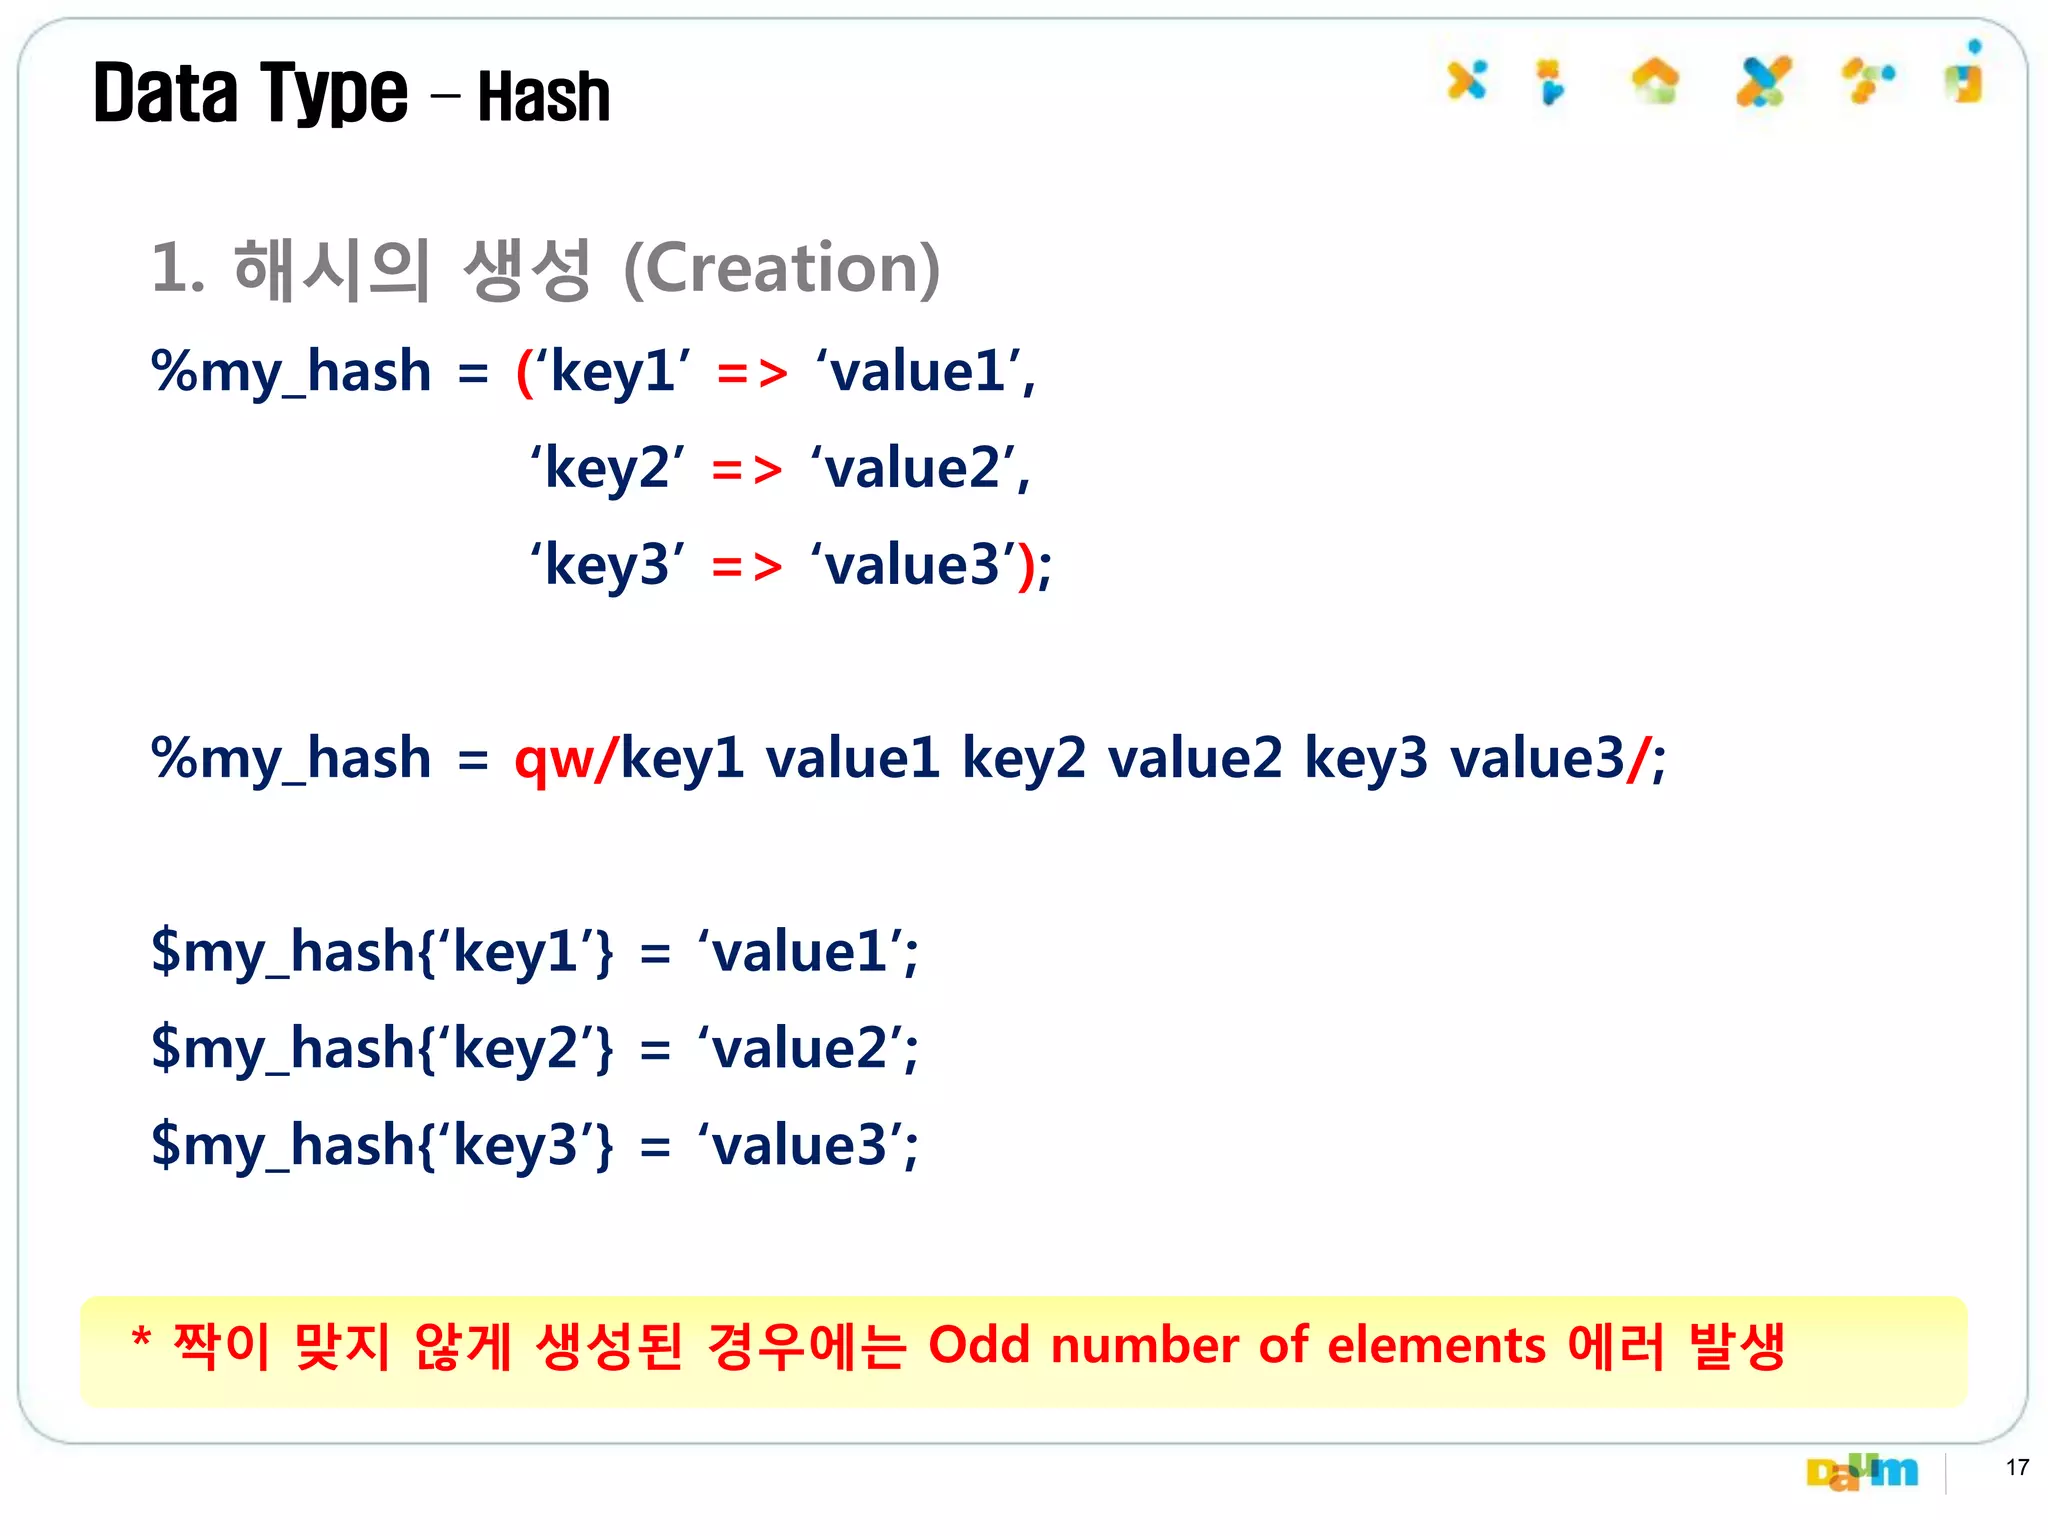Viewport: 2048px width, 1536px height.
Task: Click the red 'qw/' operator text
Action: point(567,759)
